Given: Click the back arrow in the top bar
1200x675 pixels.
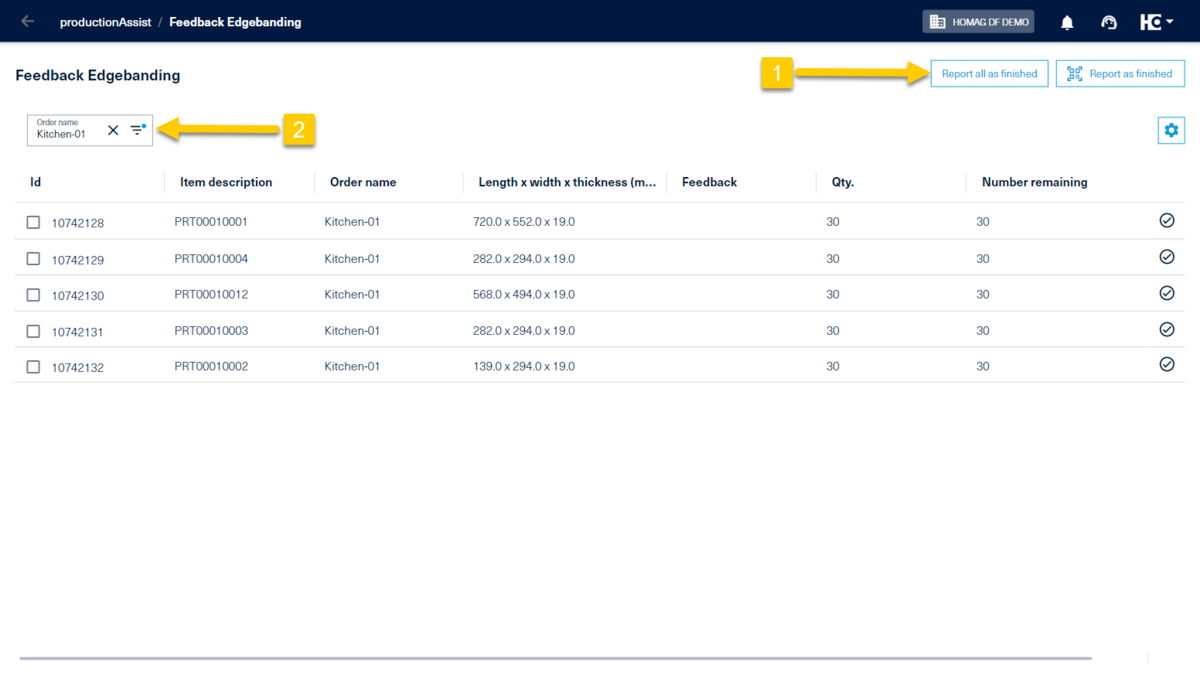Looking at the screenshot, I should tap(27, 20).
